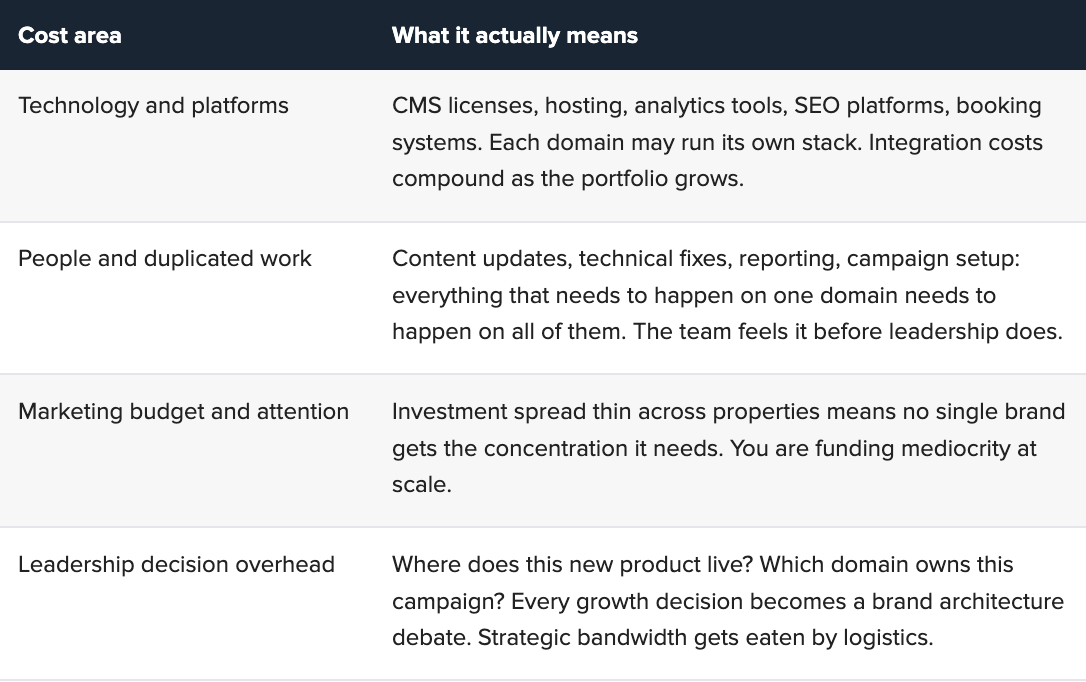The height and width of the screenshot is (682, 1086).
Task: Click the description starting 'CMS licenses, hosting'
Action: [718, 142]
